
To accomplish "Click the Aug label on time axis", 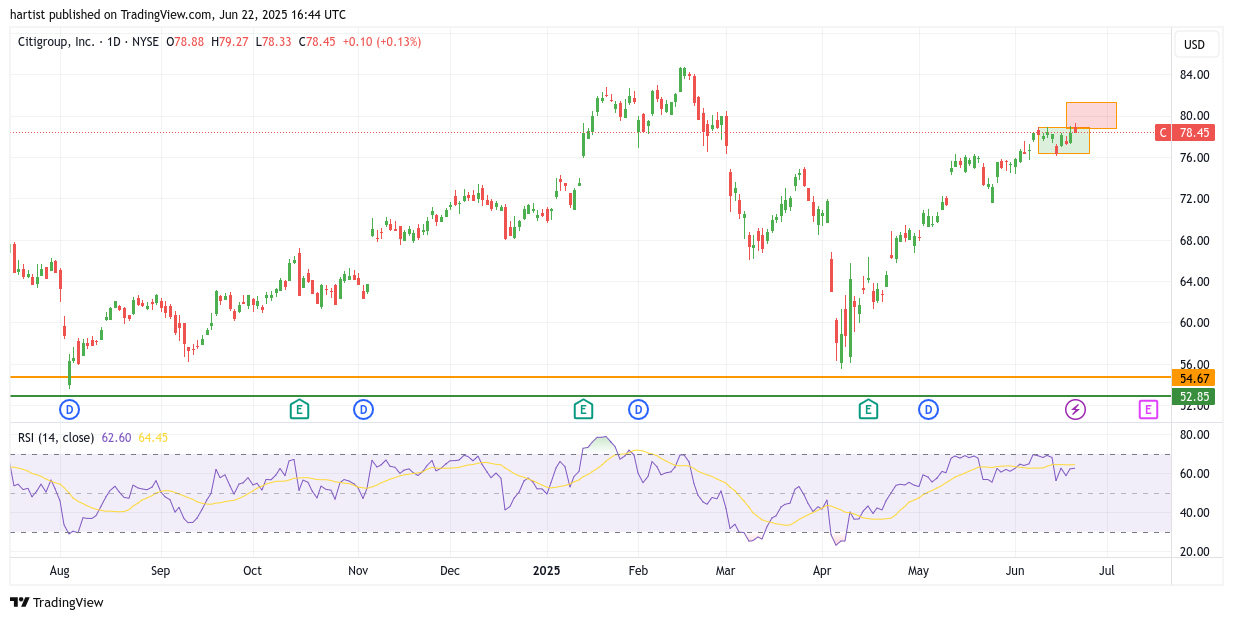I will (60, 571).
